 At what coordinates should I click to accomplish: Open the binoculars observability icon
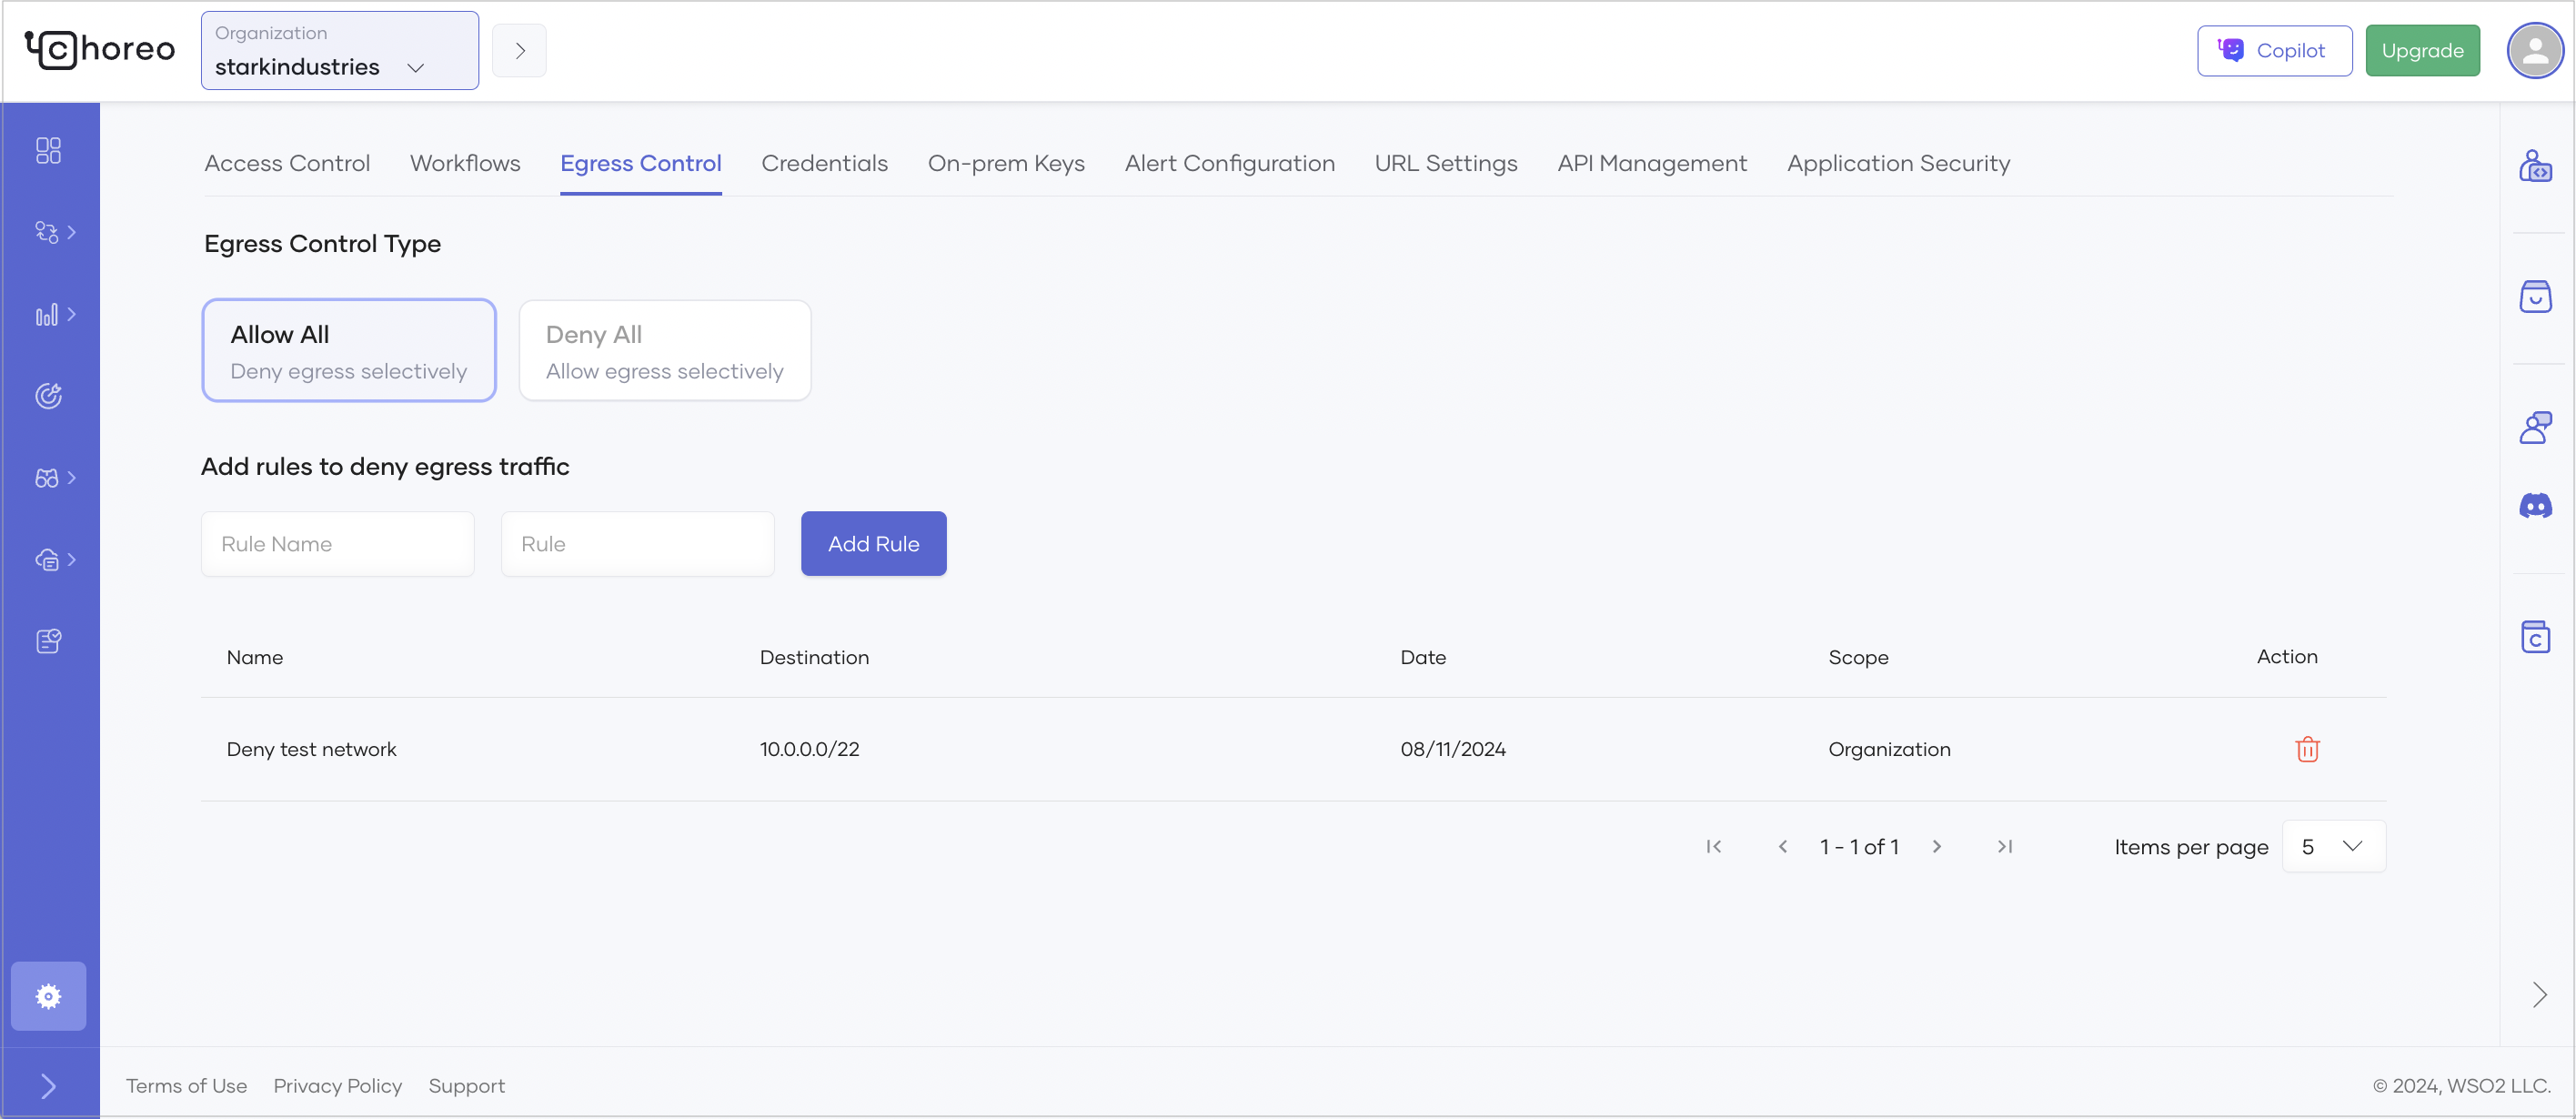point(47,478)
